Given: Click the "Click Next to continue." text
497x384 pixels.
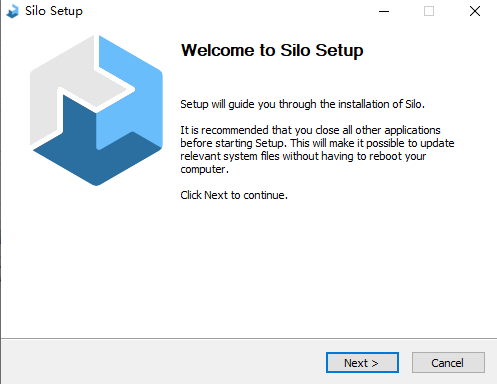Looking at the screenshot, I should click(x=234, y=195).
